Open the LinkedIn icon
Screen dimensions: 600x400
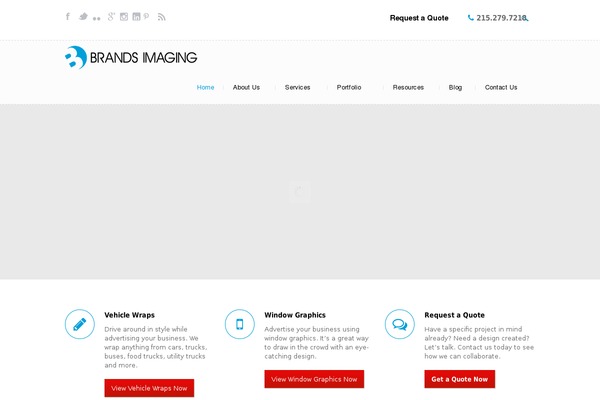[136, 16]
